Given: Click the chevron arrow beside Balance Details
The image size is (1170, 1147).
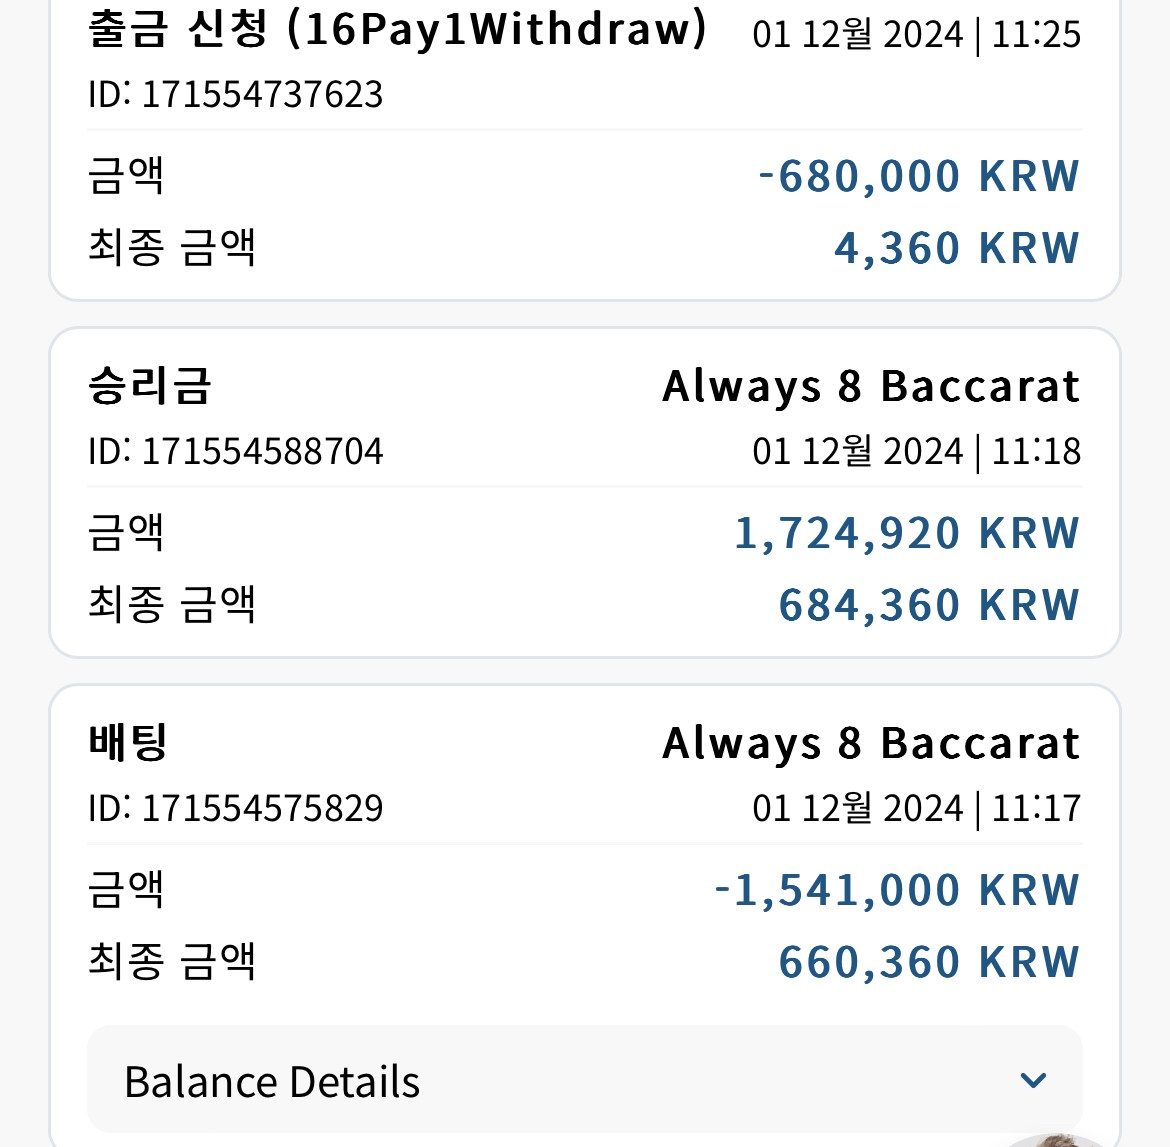Looking at the screenshot, I should coord(1033,1080).
